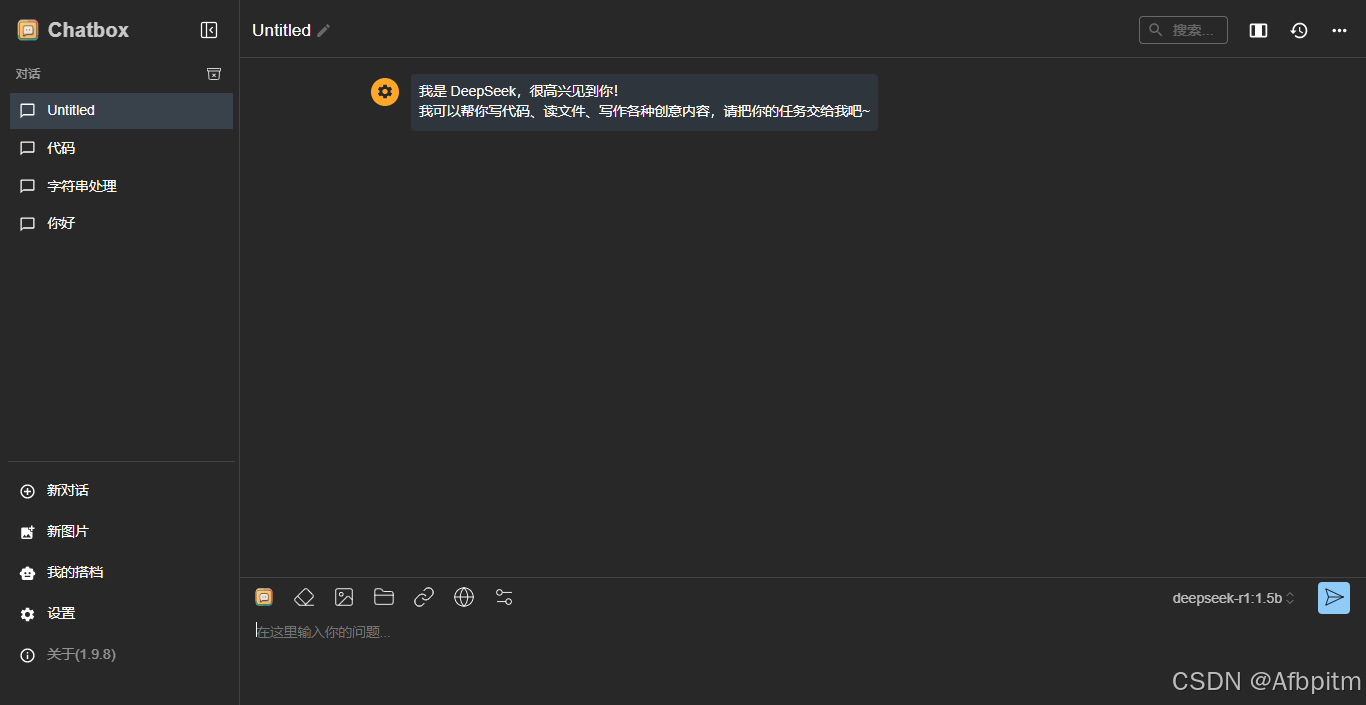This screenshot has width=1366, height=705.
Task: Click the Chatbox icon in input toolbar
Action: pos(264,597)
